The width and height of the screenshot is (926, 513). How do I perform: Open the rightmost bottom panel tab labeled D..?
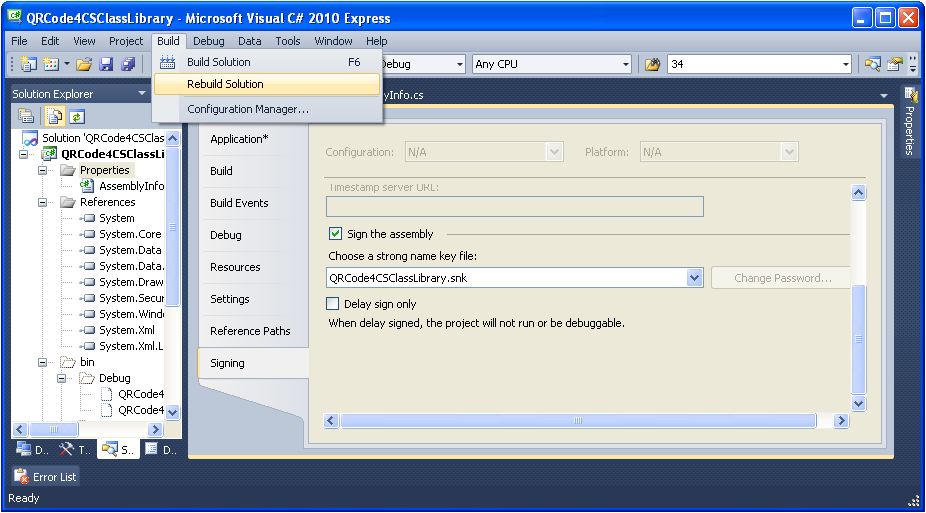tap(161, 449)
